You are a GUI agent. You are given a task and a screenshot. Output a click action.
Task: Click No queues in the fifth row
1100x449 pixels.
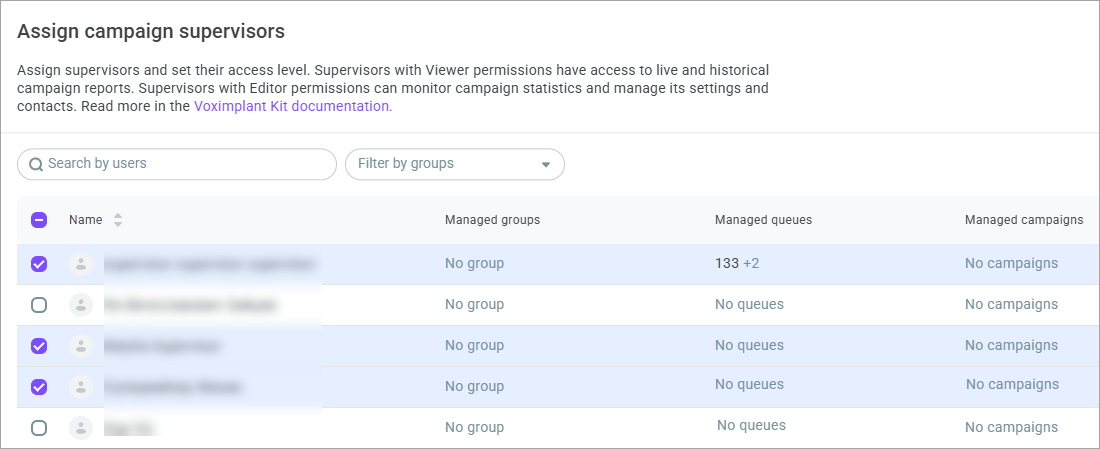coord(751,426)
